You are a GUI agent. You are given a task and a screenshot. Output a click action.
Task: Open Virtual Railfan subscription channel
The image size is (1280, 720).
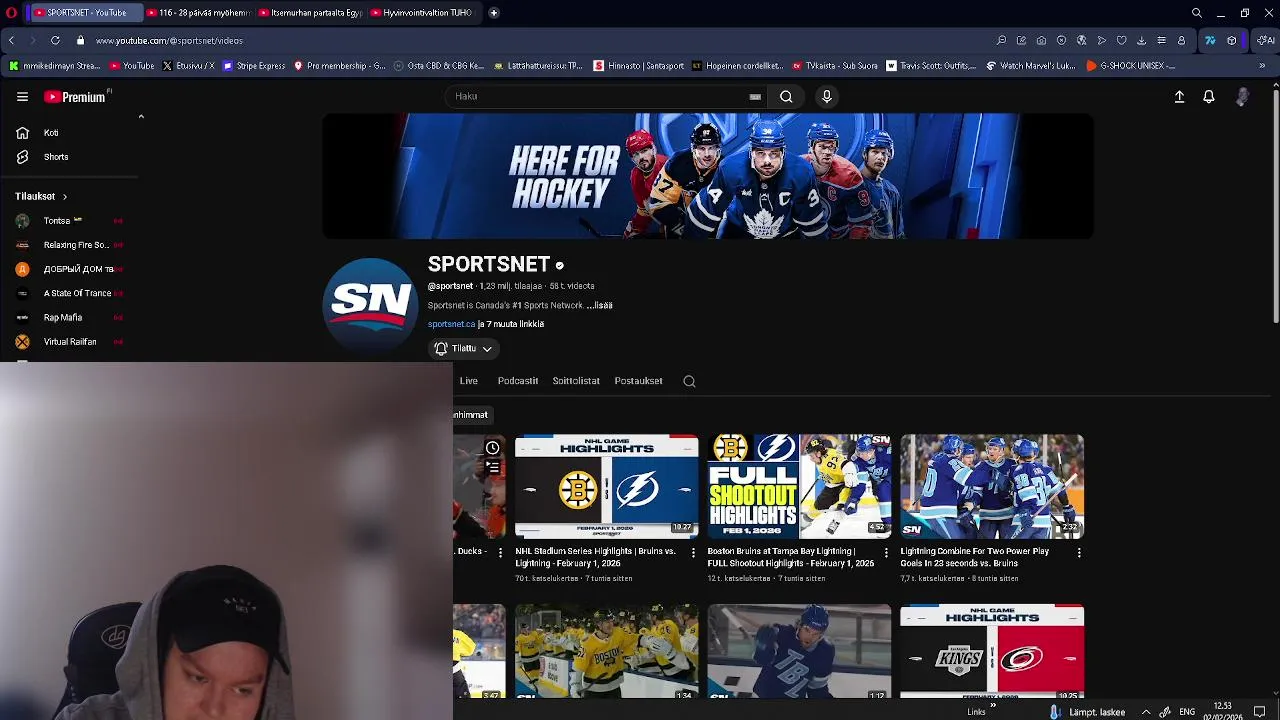click(70, 342)
